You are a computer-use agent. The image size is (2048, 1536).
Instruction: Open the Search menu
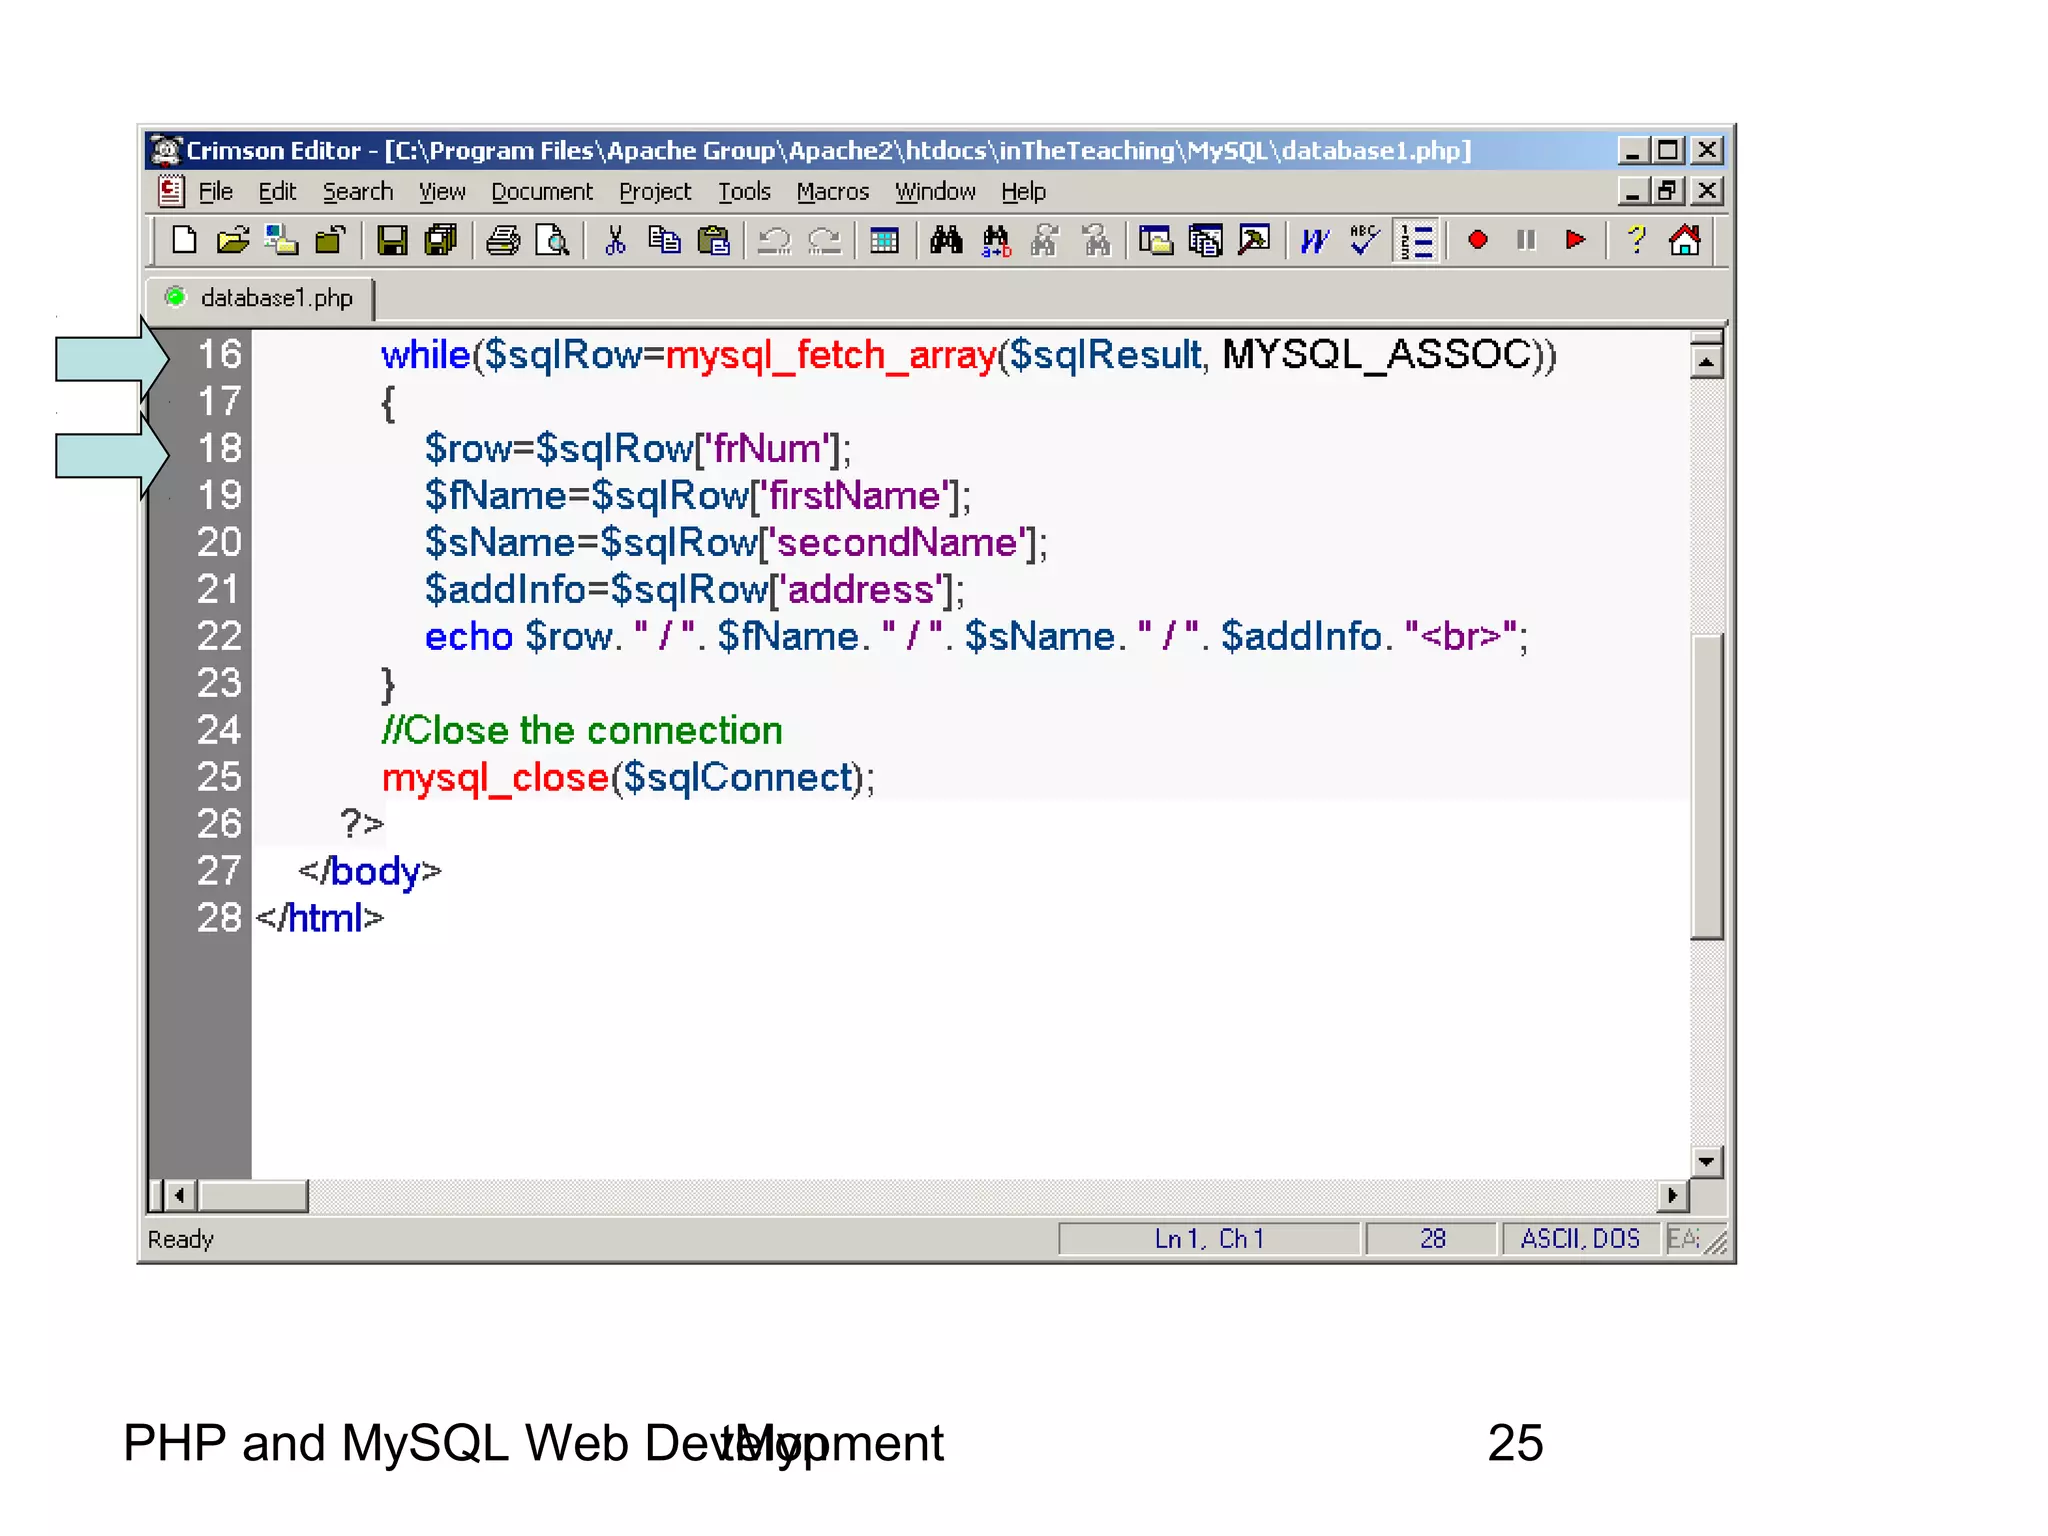pos(358,192)
